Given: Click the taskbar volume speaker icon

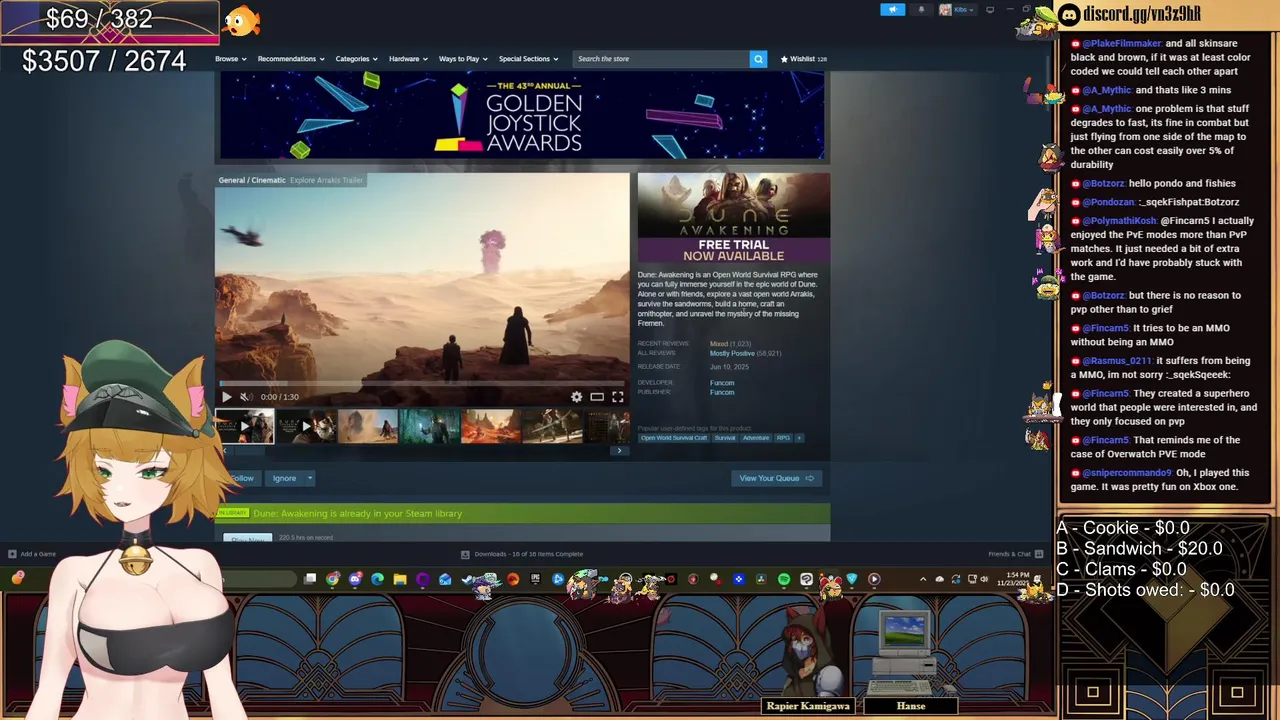Looking at the screenshot, I should [983, 579].
